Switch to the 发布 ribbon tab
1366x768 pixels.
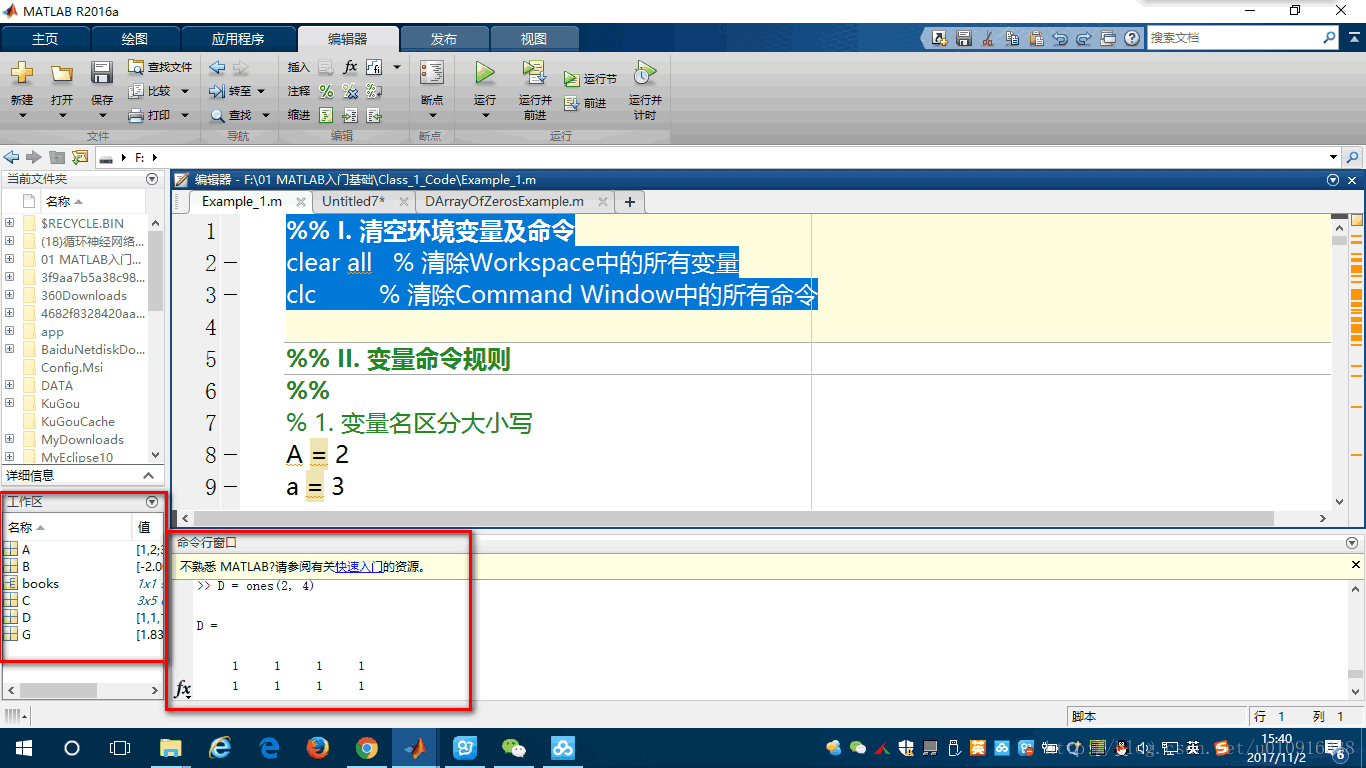(x=444, y=39)
